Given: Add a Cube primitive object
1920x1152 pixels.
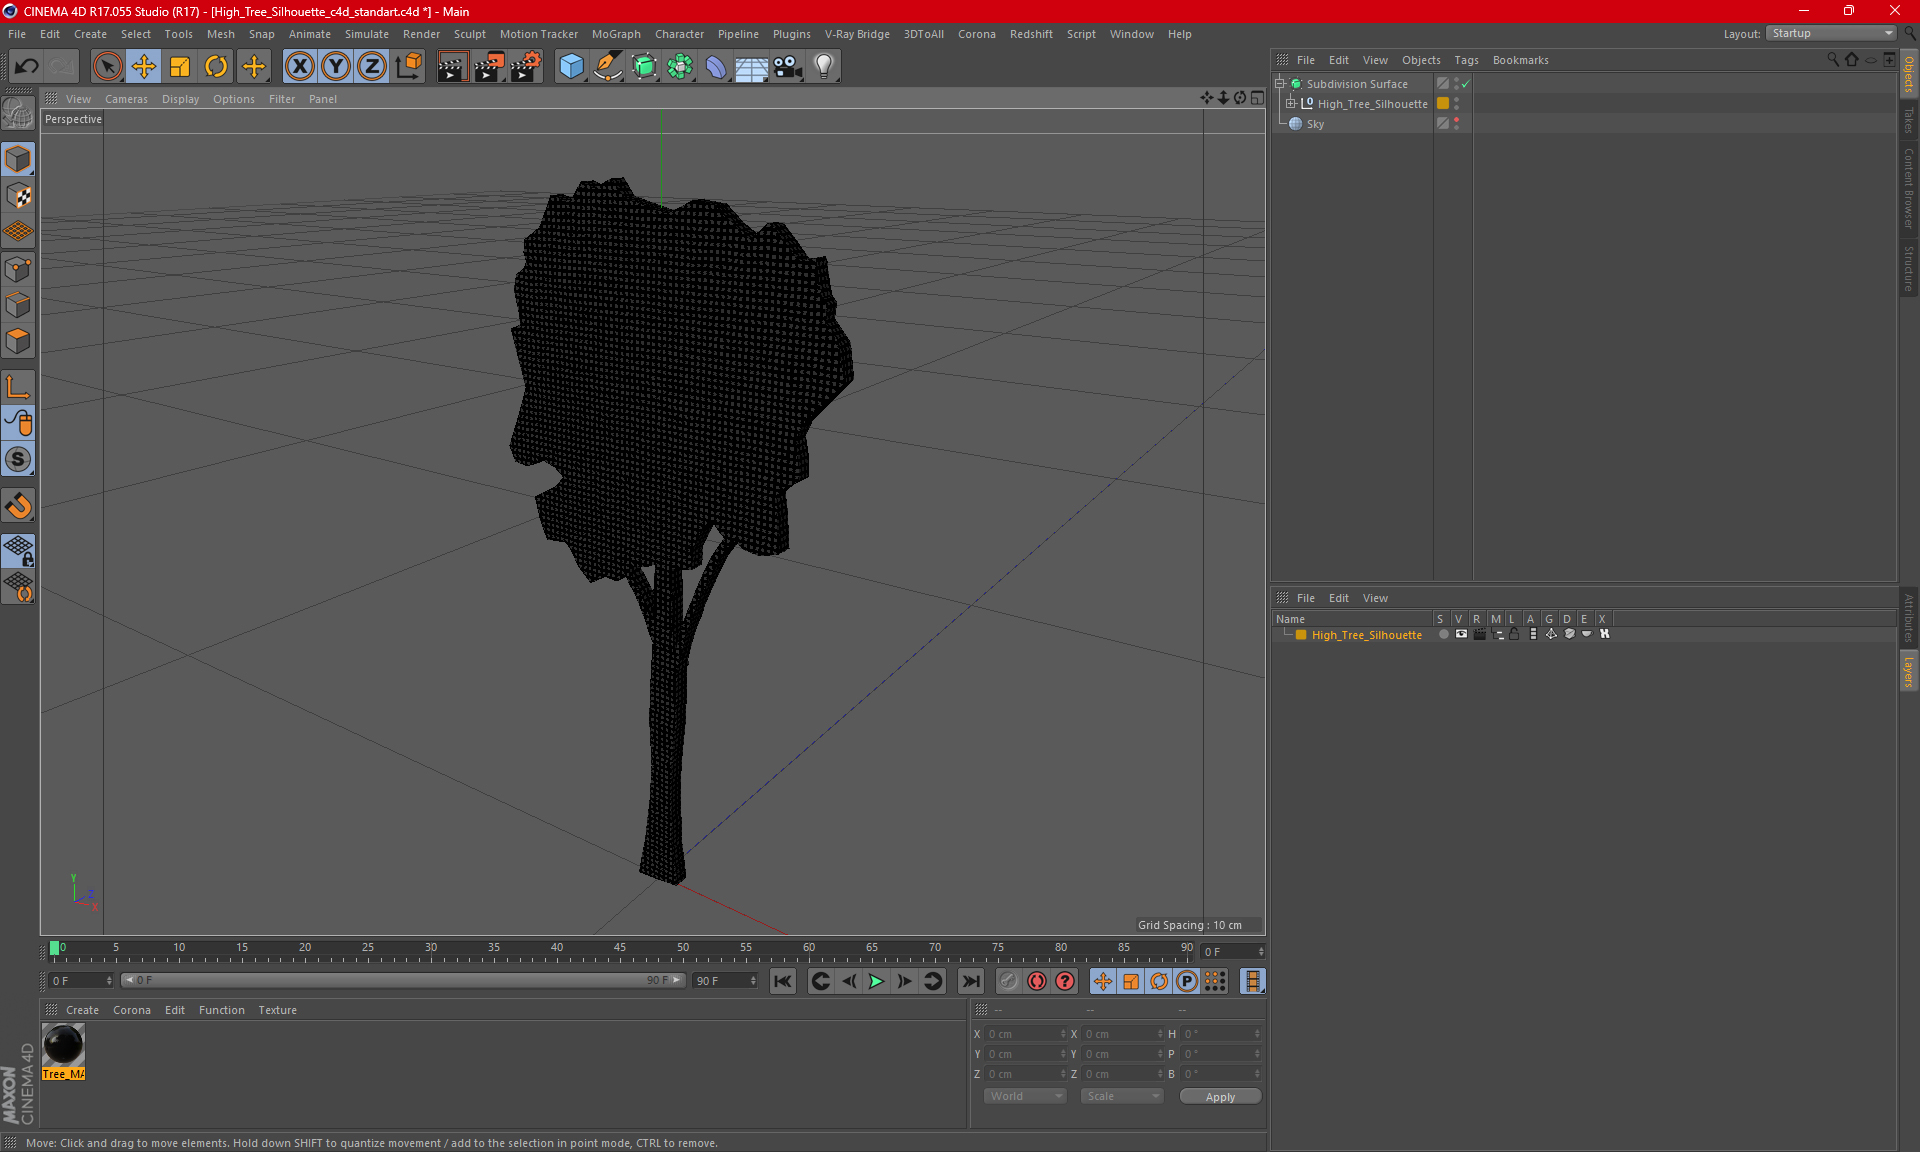Looking at the screenshot, I should (x=571, y=67).
